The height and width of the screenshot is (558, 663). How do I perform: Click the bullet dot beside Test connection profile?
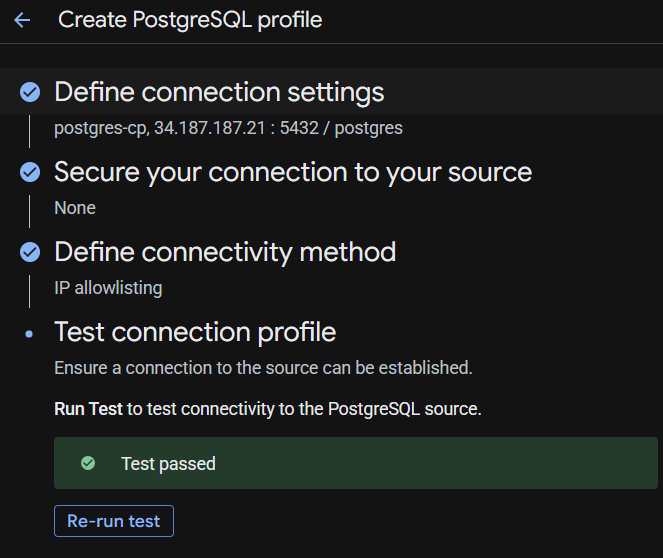click(29, 334)
